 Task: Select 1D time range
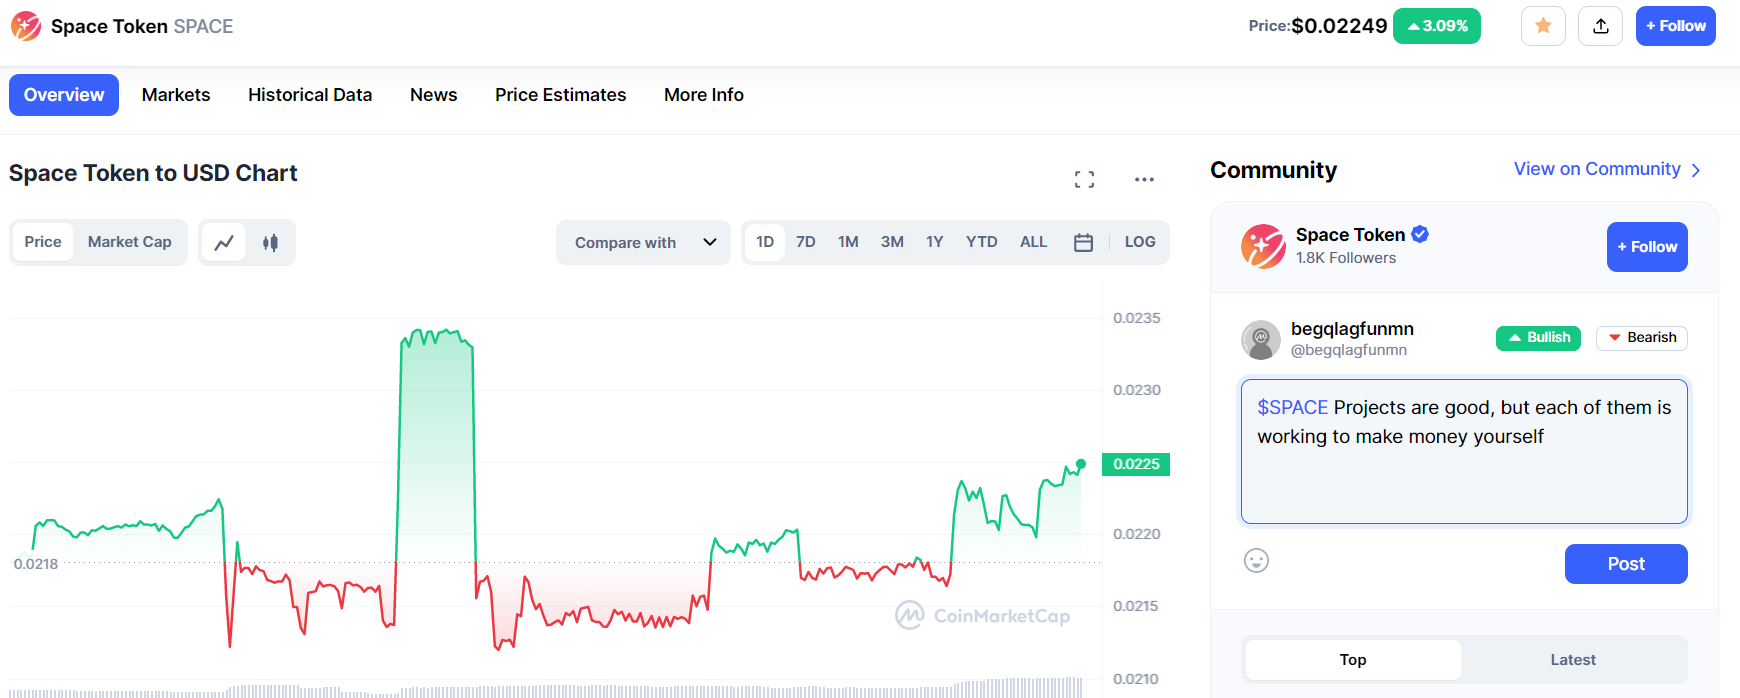765,242
